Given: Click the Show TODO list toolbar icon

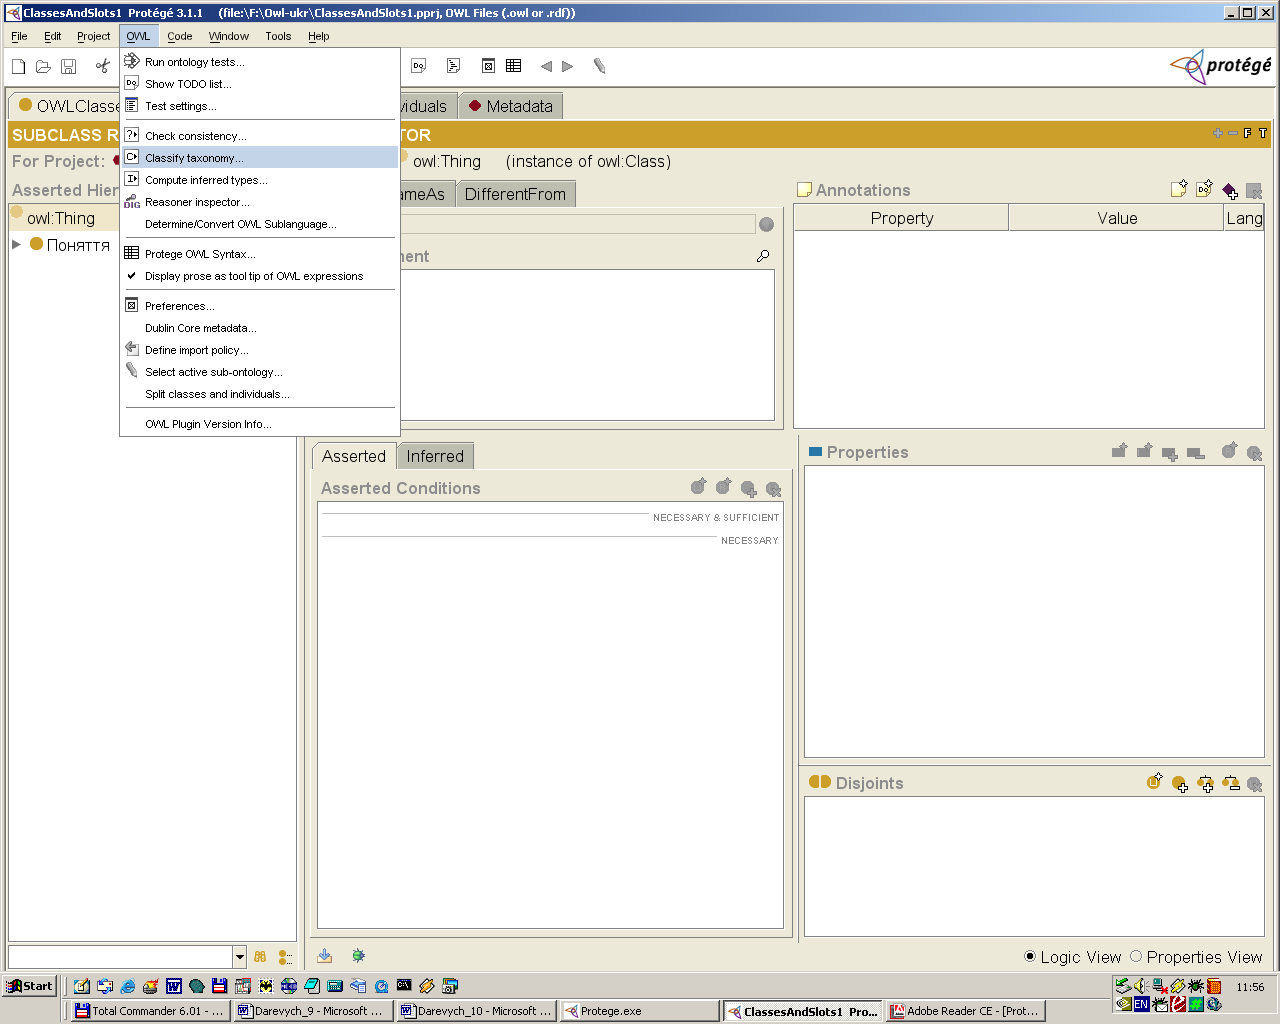Looking at the screenshot, I should click(x=419, y=66).
